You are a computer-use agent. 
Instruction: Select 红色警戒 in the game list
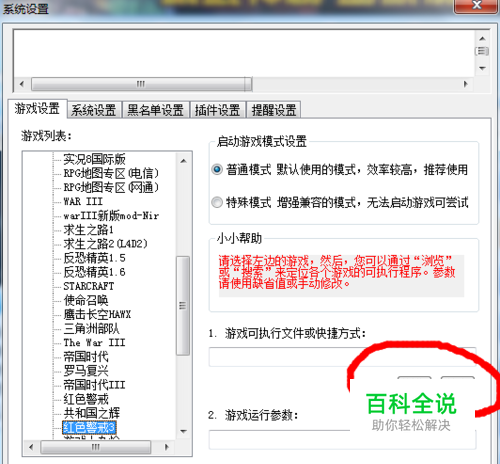(86, 399)
